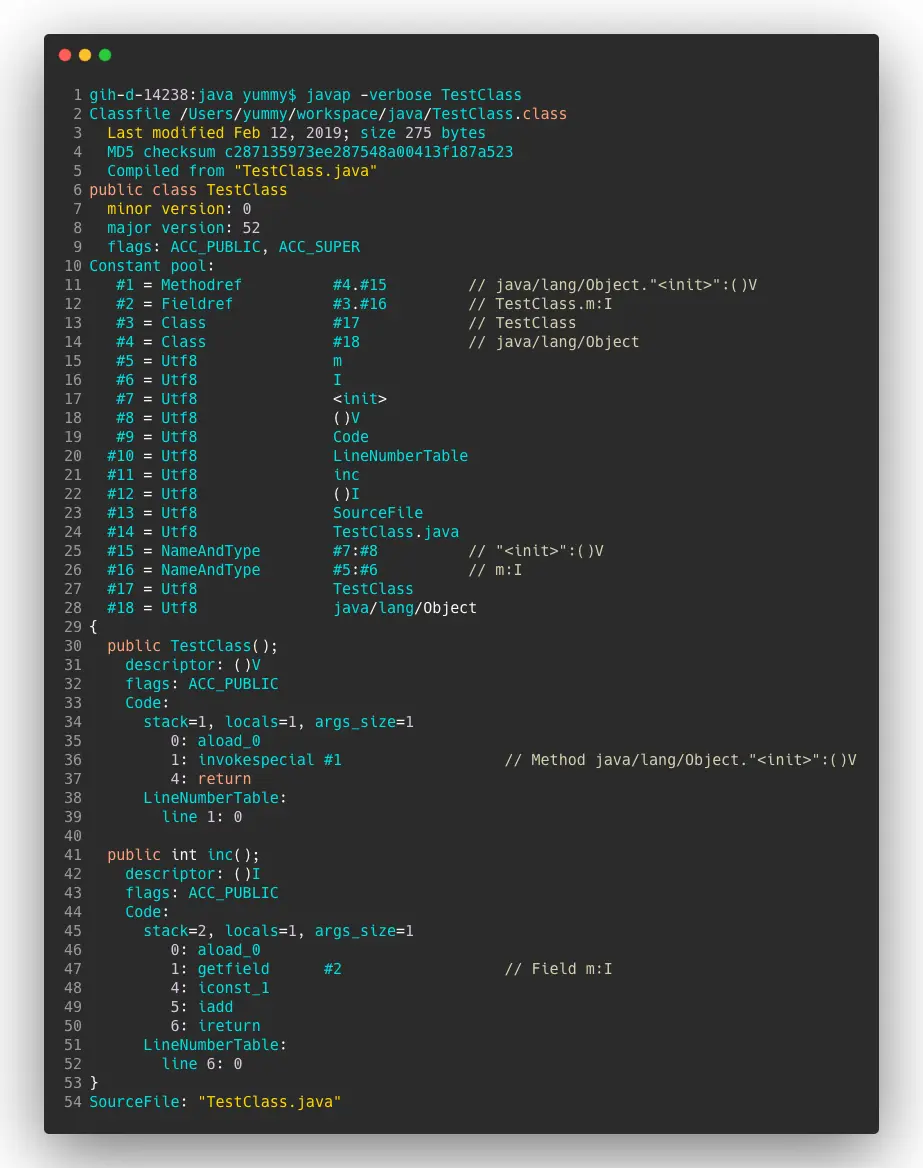
Task: Click 'public TestClass();' constructor line
Action: coord(192,646)
